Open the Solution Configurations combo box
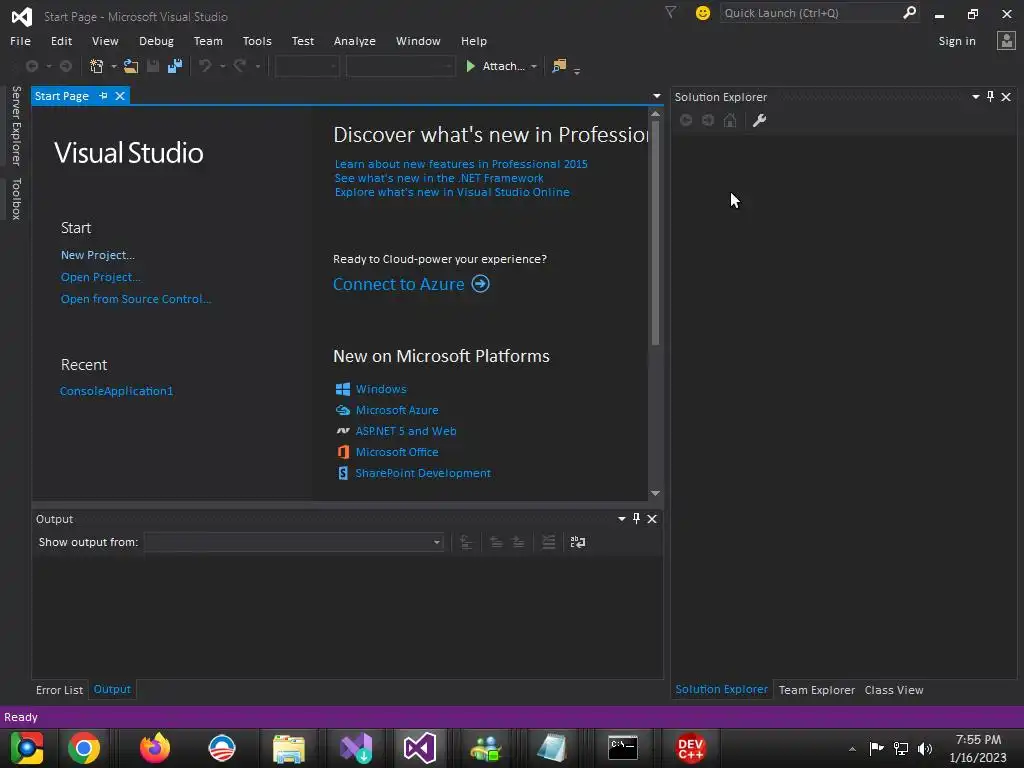The height and width of the screenshot is (768, 1024). [307, 66]
